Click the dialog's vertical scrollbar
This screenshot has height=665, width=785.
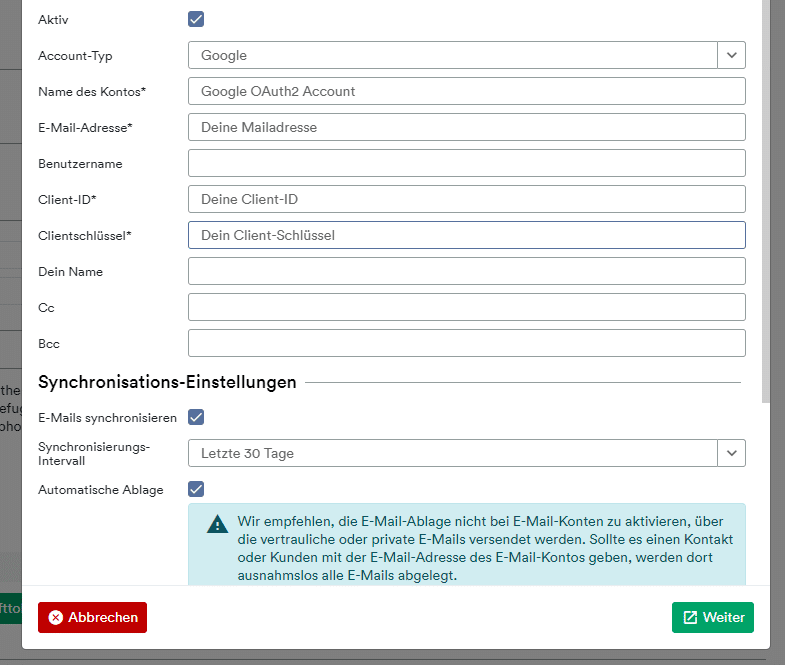point(765,200)
